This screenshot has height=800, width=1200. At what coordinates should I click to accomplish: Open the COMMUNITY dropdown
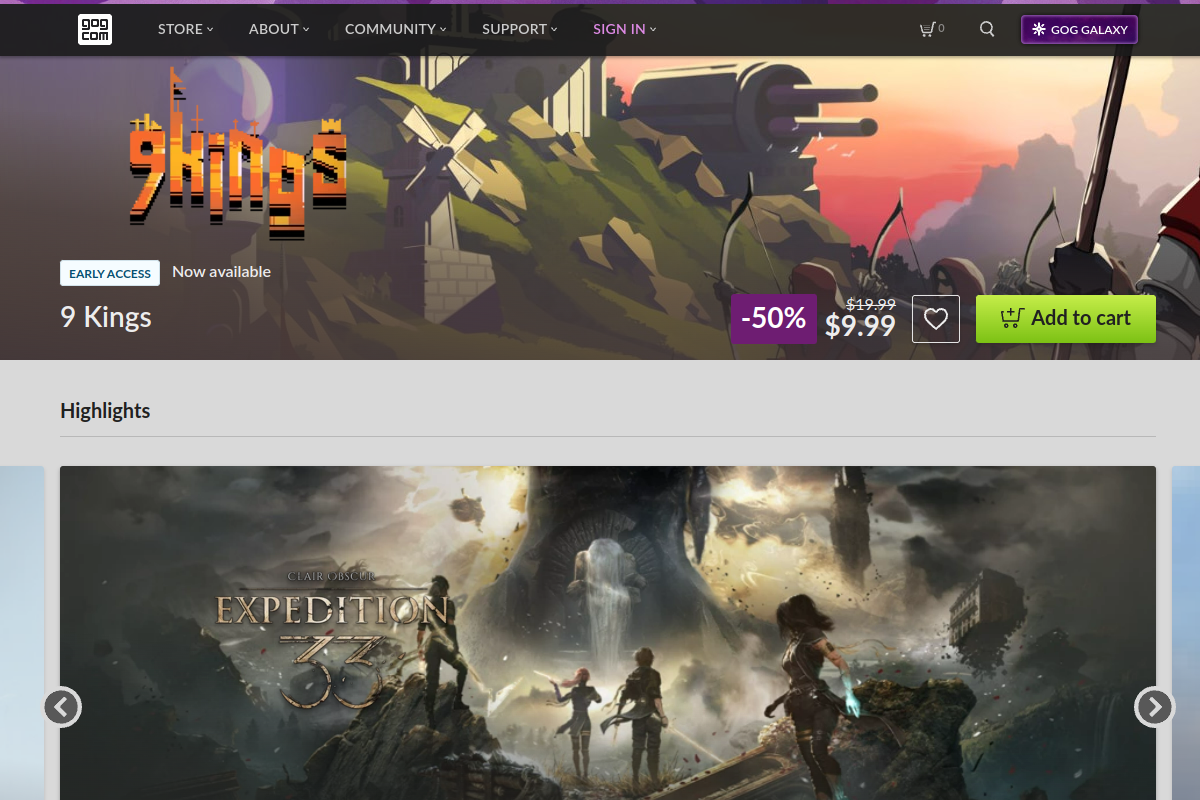pyautogui.click(x=395, y=29)
